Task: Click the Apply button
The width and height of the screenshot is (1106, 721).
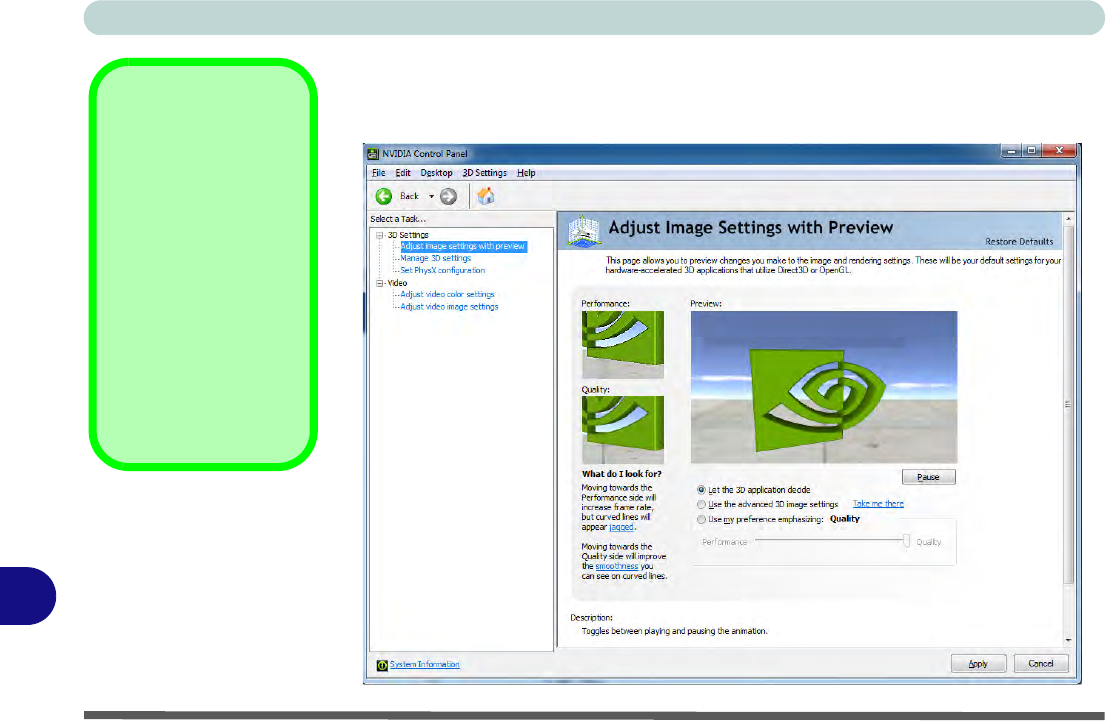Action: point(978,664)
